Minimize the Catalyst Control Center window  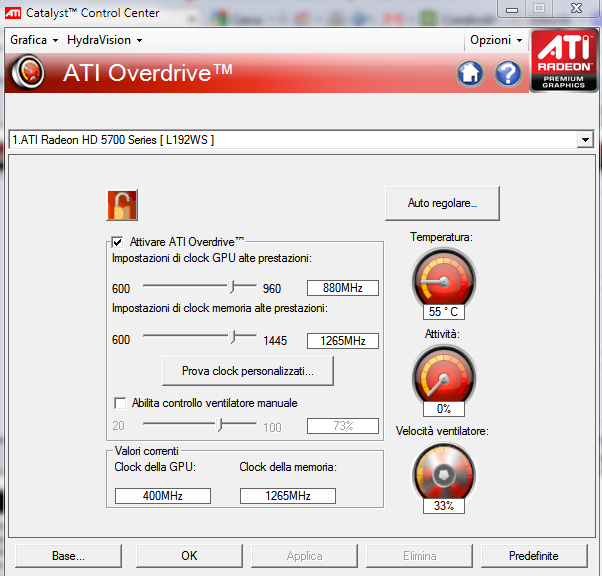[x=512, y=9]
